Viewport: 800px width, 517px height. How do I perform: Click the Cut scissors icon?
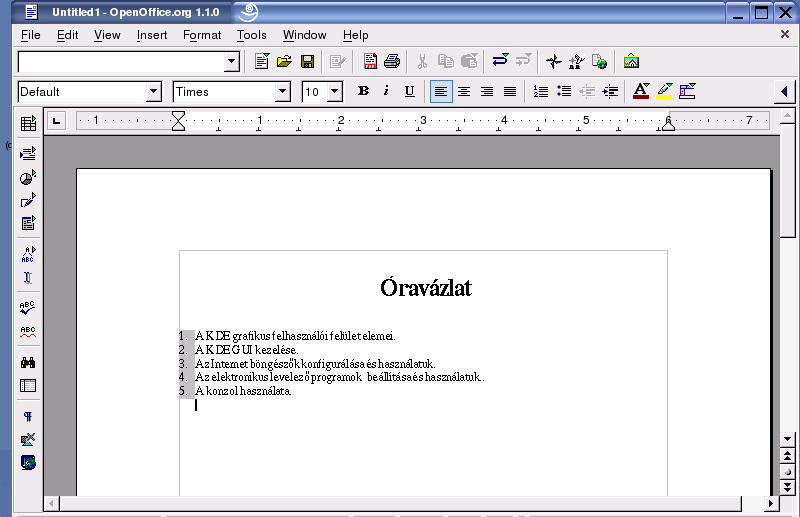click(422, 61)
